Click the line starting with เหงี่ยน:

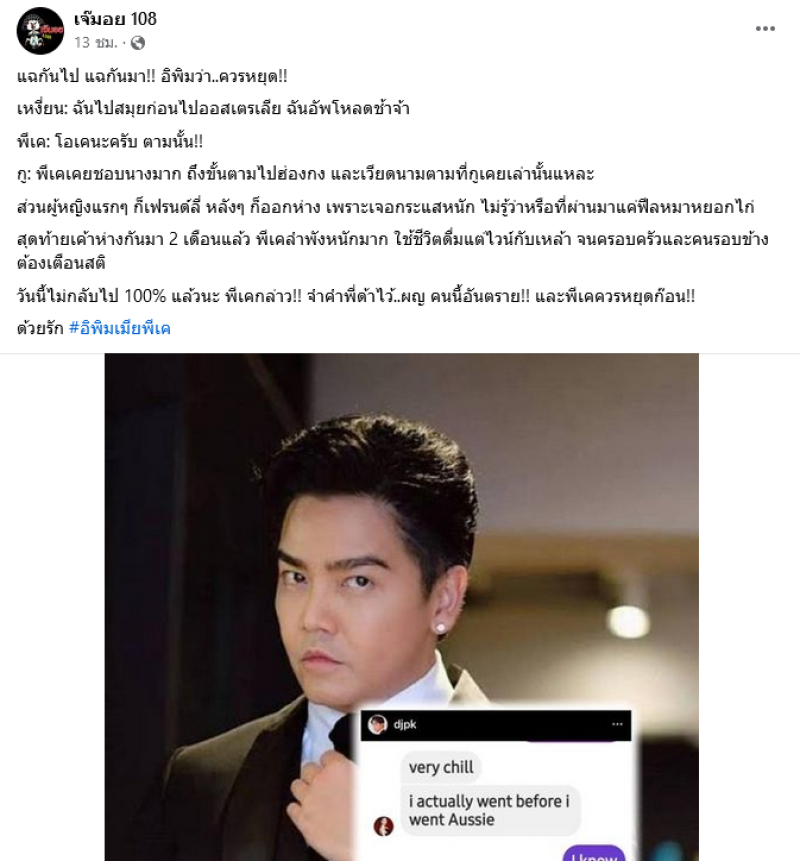(x=213, y=109)
